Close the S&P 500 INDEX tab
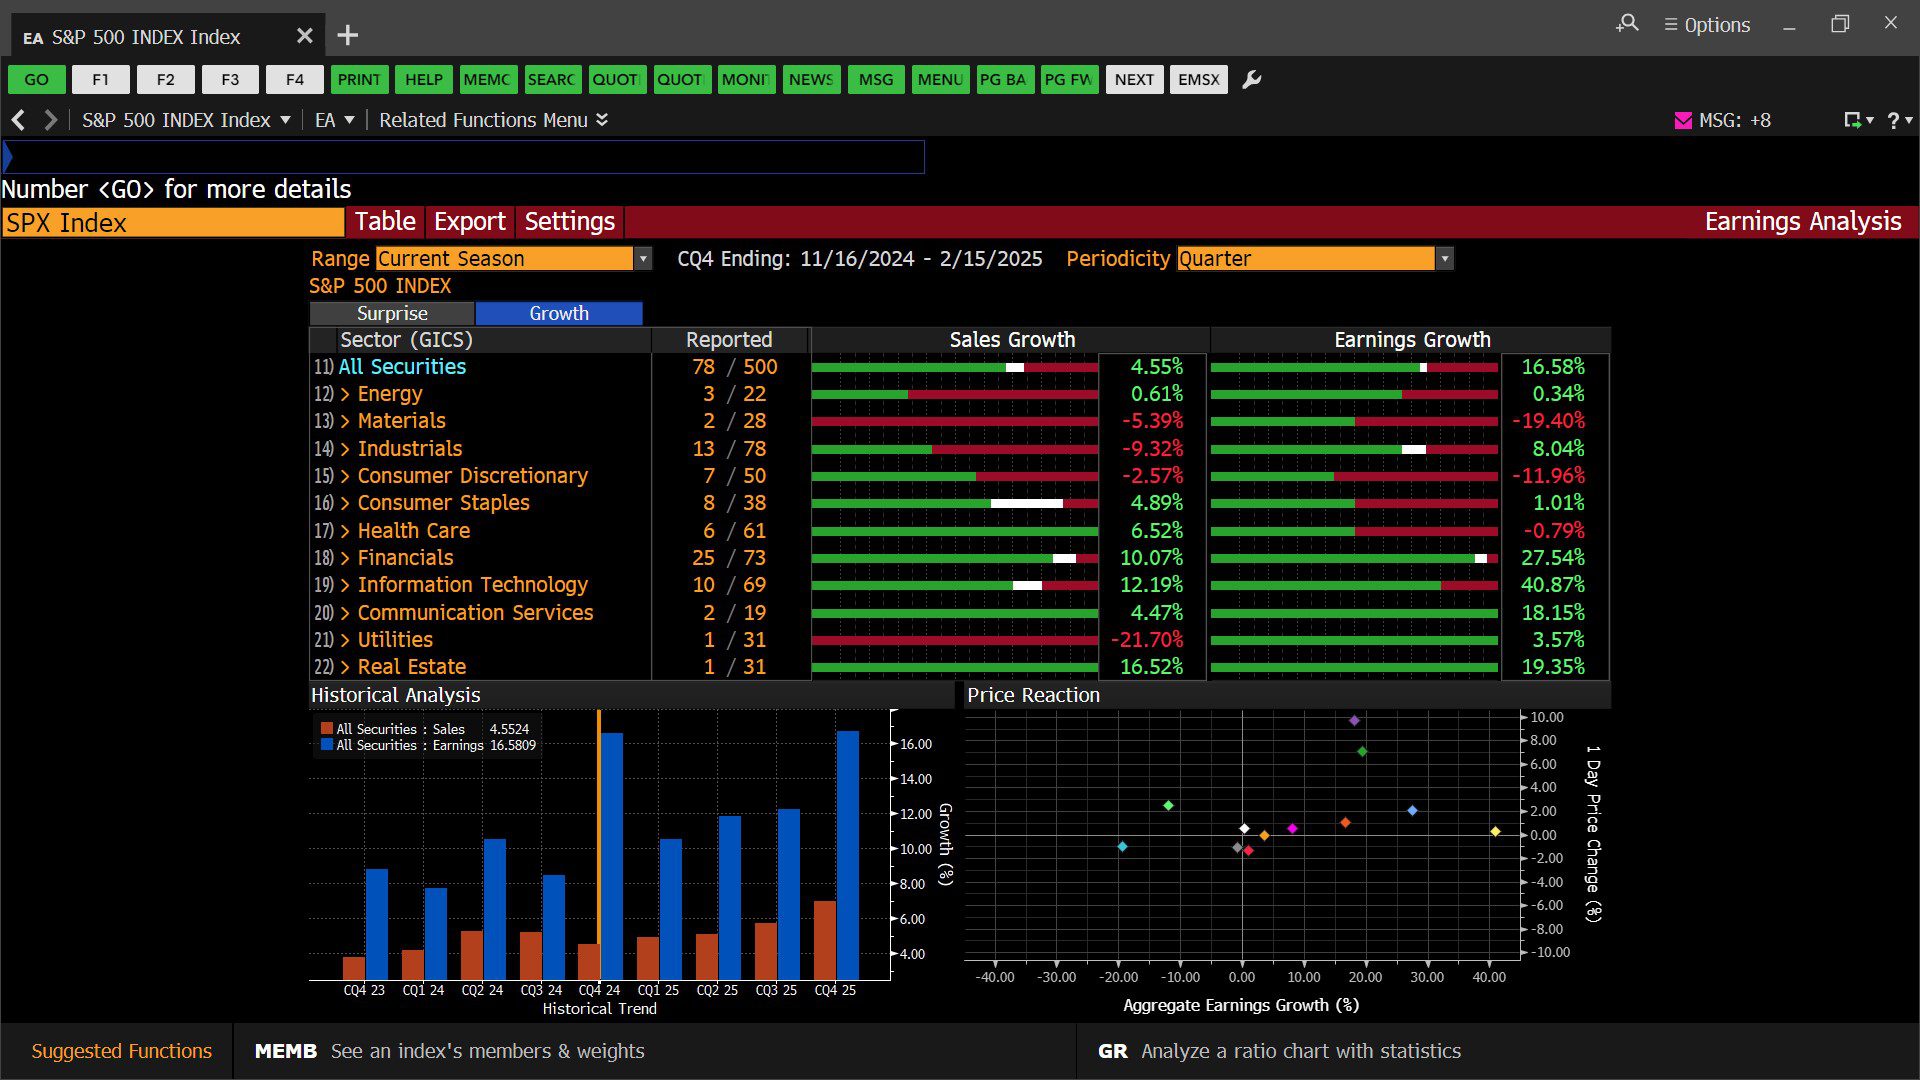Screen dimensions: 1920x1080 304,36
